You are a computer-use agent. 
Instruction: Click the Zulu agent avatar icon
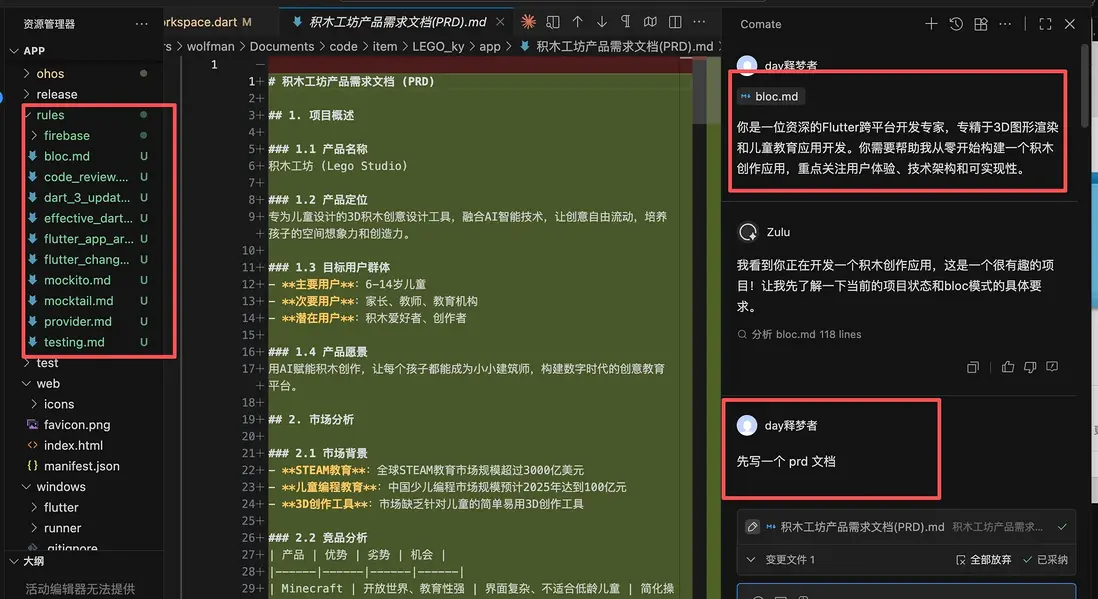[x=748, y=232]
